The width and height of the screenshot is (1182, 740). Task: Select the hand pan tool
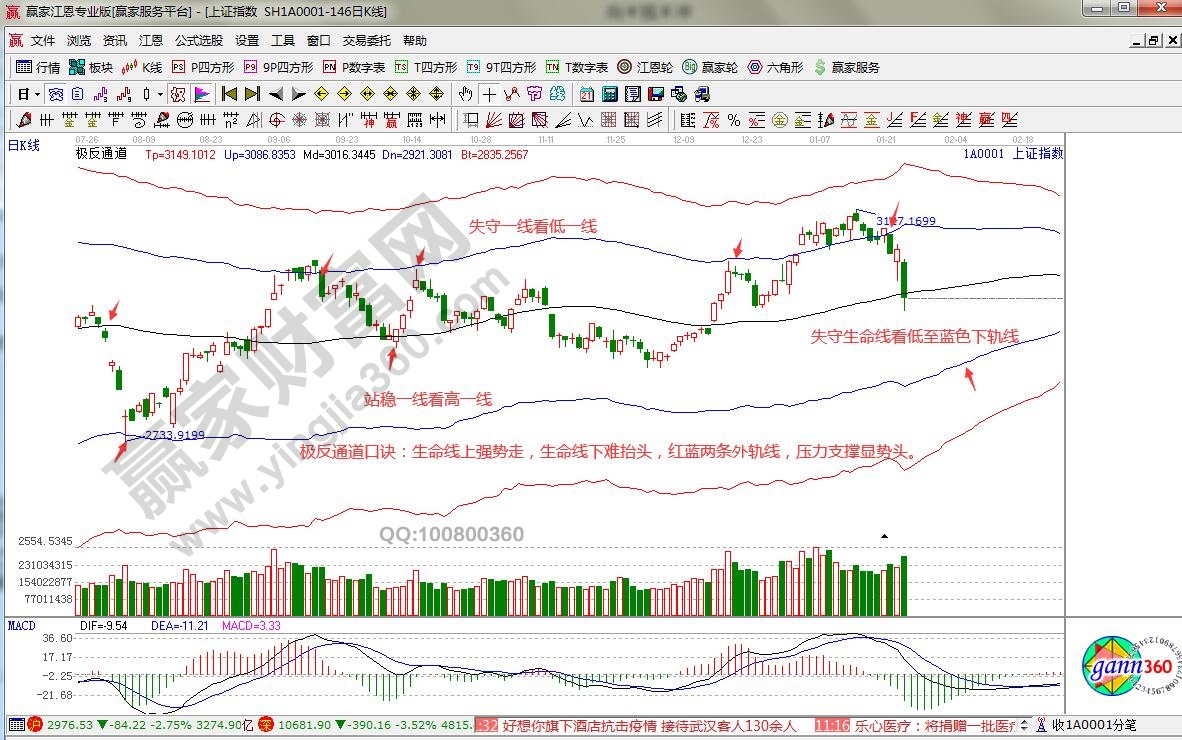click(465, 95)
